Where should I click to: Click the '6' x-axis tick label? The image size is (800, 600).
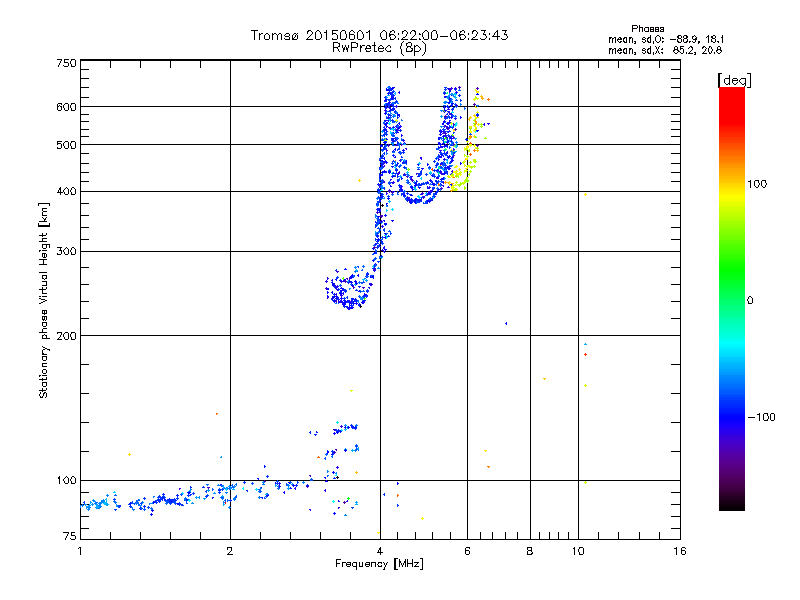[467, 551]
